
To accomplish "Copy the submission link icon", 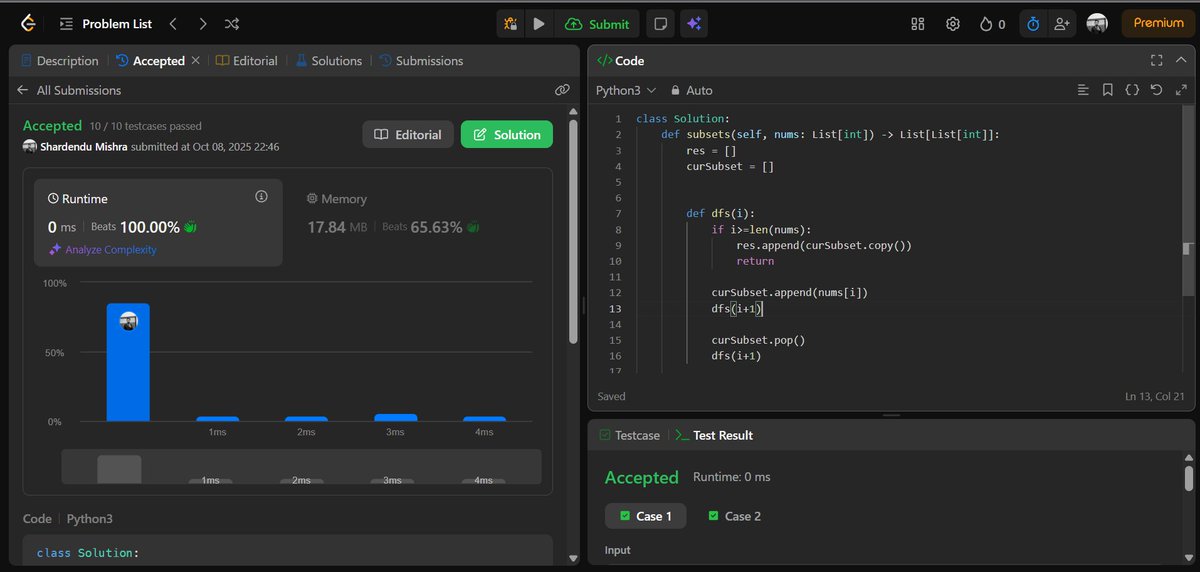I will tap(562, 90).
